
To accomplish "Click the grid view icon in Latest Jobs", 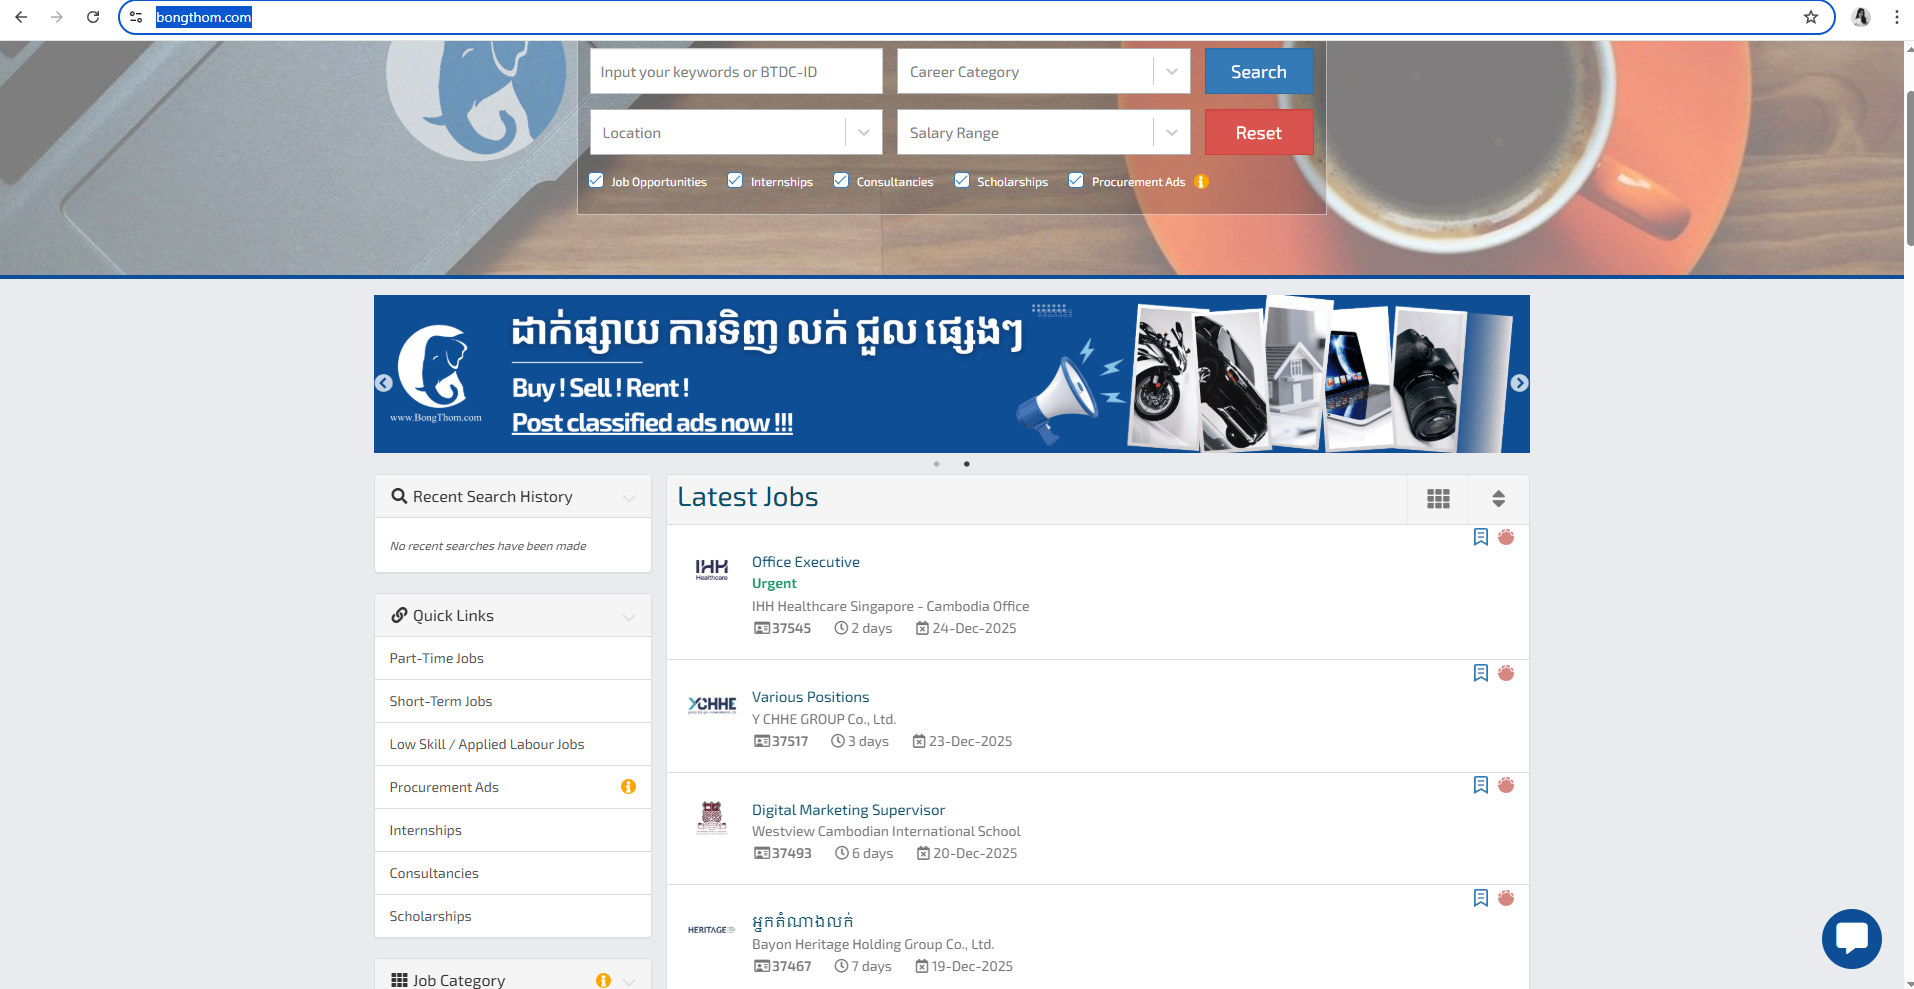I will (1438, 499).
